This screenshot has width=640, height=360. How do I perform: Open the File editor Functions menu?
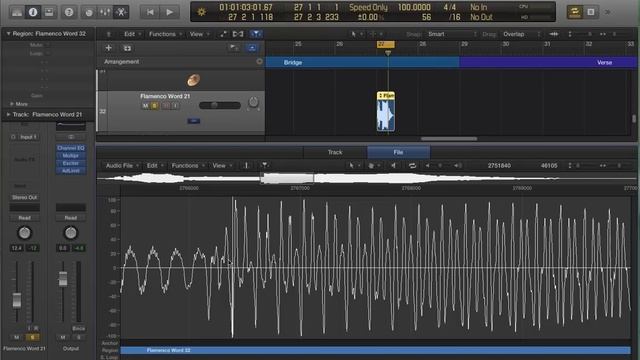point(187,165)
